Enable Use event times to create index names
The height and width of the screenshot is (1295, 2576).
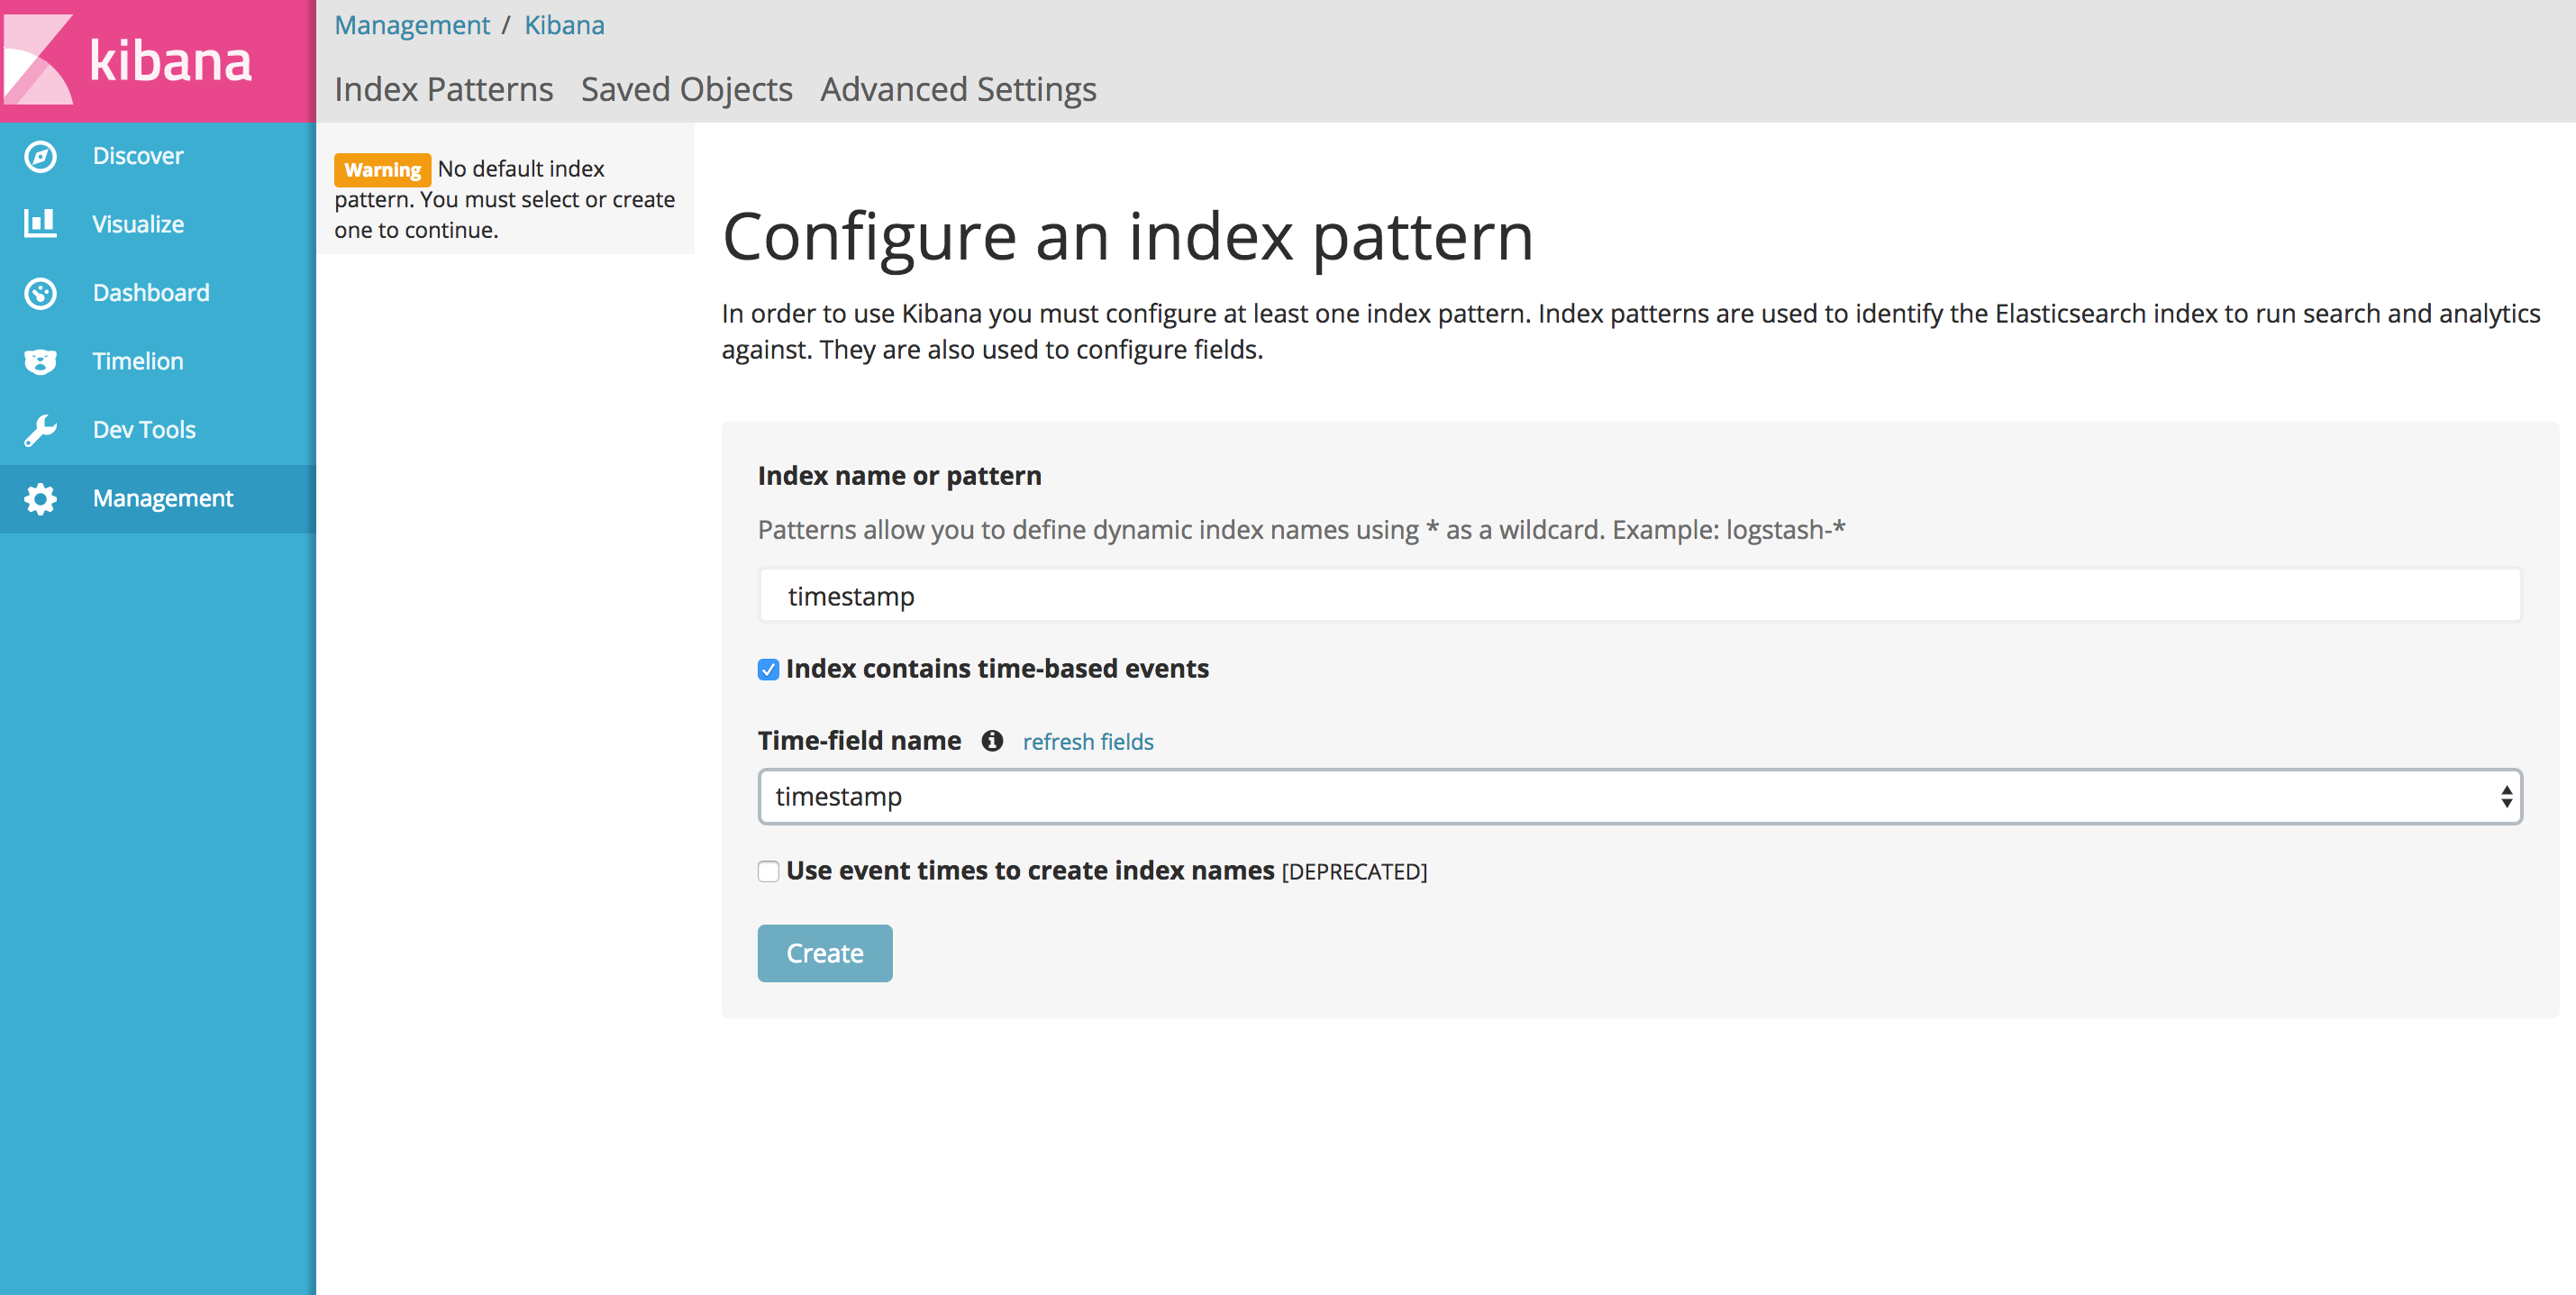coord(768,871)
